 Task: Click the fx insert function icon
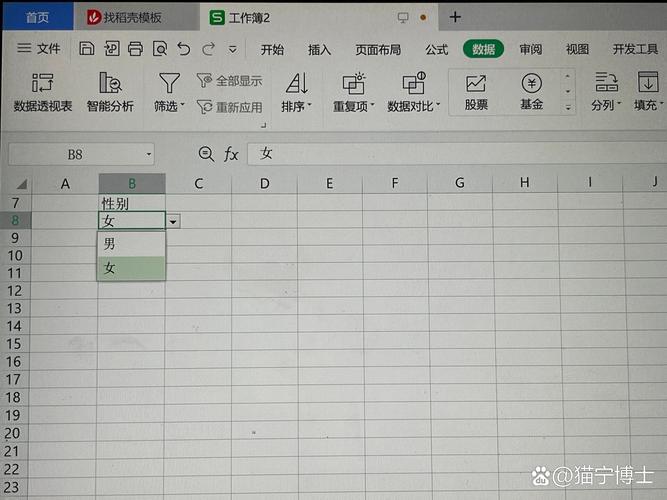[231, 154]
